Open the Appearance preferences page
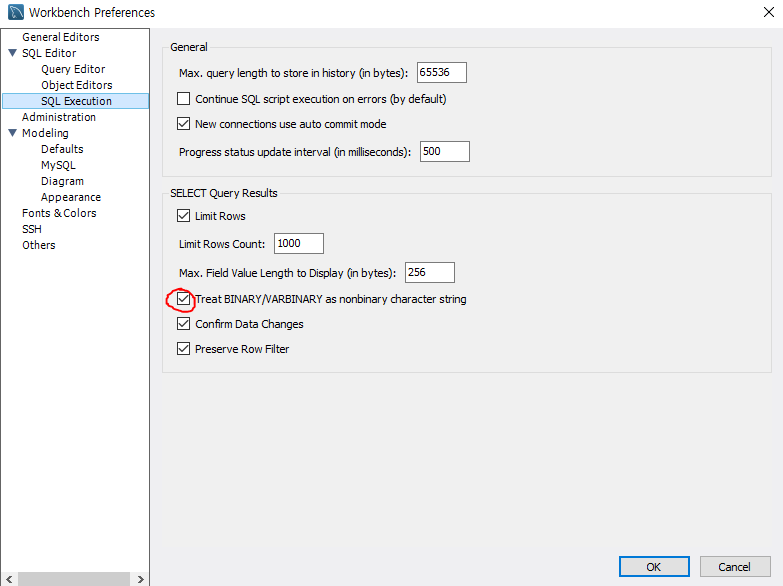783x586 pixels. [x=70, y=197]
